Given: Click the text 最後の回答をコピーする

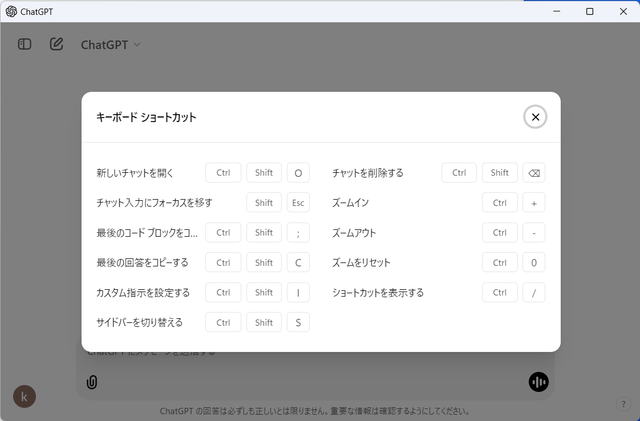Looking at the screenshot, I should [142, 263].
